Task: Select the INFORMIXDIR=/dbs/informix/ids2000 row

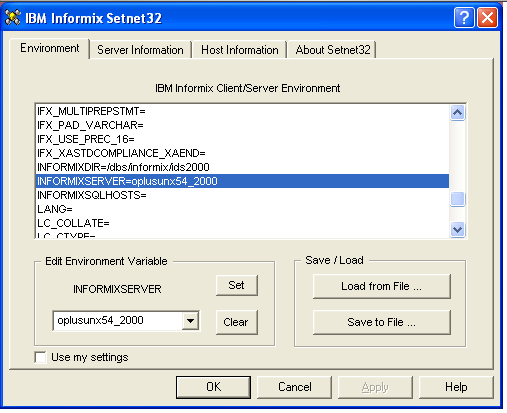Action: 242,167
